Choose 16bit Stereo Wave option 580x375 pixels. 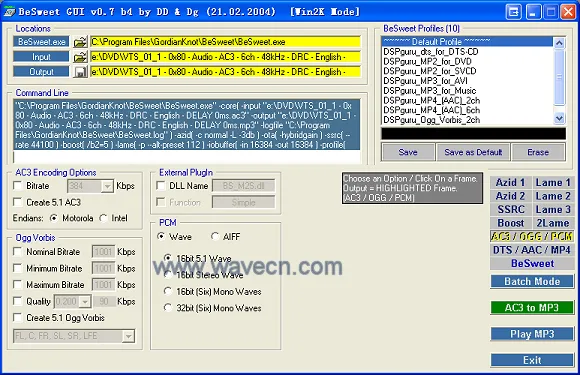[168, 275]
